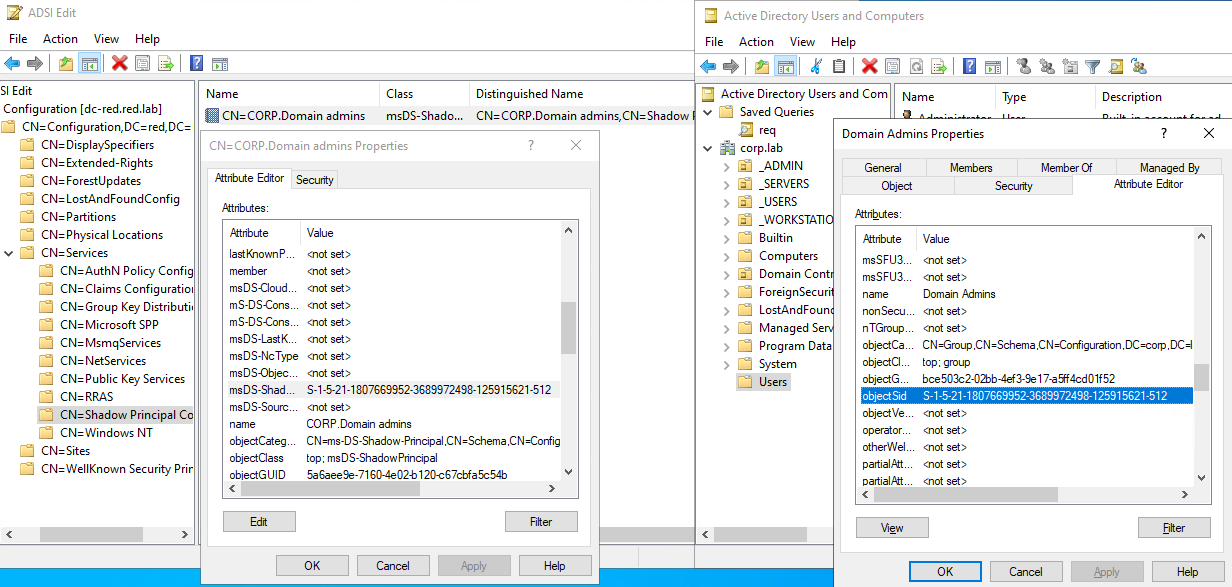Click the Filter funnel icon in AD Users toolbar
Screen dimensions: 1232x587
pyautogui.click(x=1092, y=66)
